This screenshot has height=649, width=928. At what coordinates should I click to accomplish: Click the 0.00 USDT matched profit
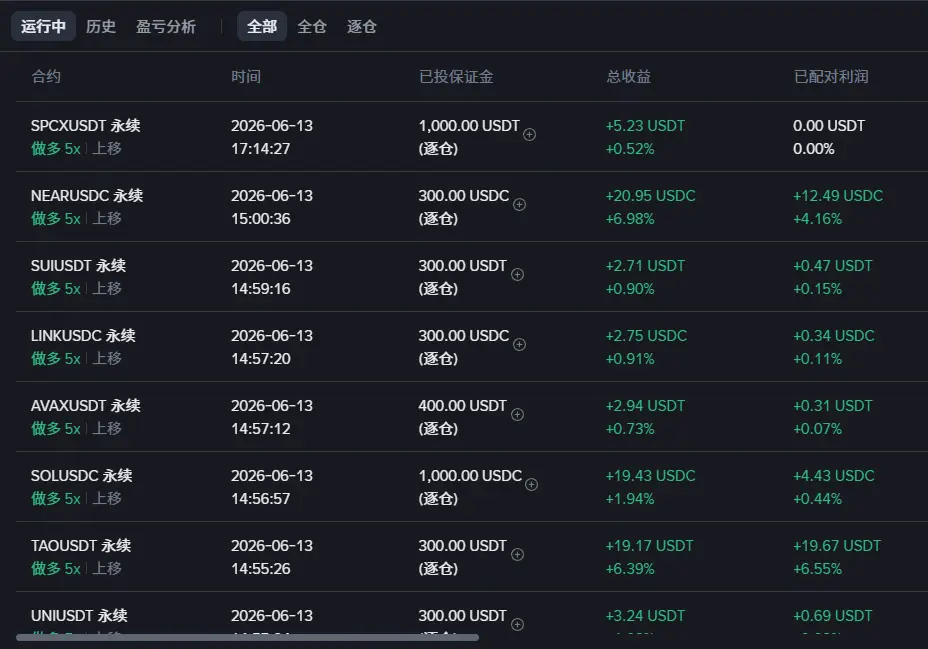pyautogui.click(x=829, y=125)
